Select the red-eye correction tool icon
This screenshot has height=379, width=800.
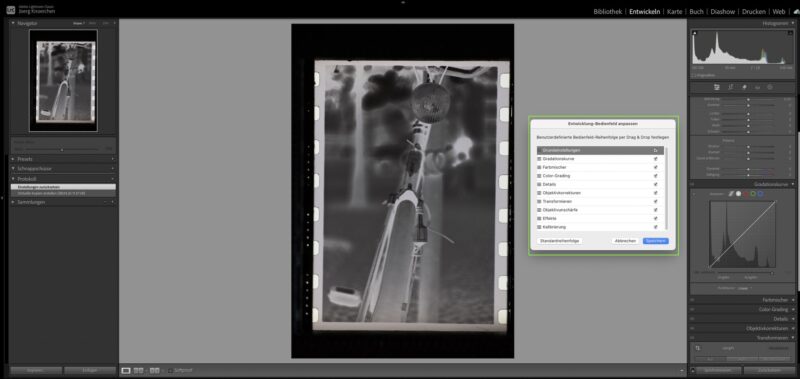[x=758, y=87]
